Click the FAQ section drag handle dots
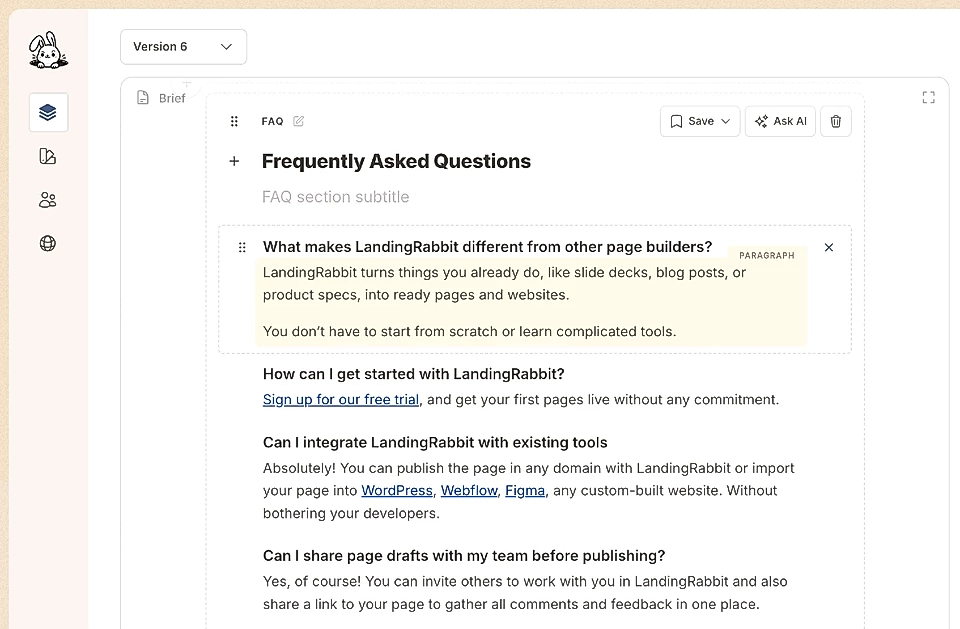The height and width of the screenshot is (629, 960). tap(234, 121)
